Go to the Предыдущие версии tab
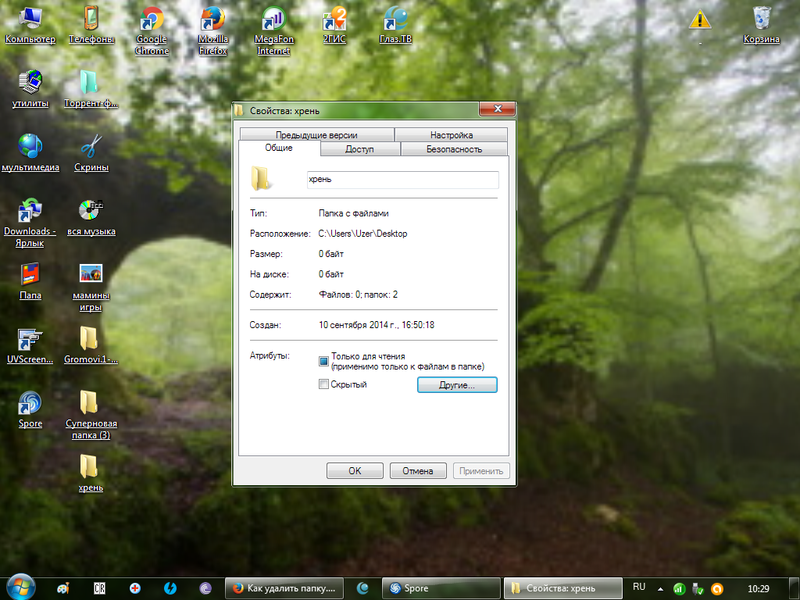This screenshot has width=800, height=600. [x=316, y=135]
